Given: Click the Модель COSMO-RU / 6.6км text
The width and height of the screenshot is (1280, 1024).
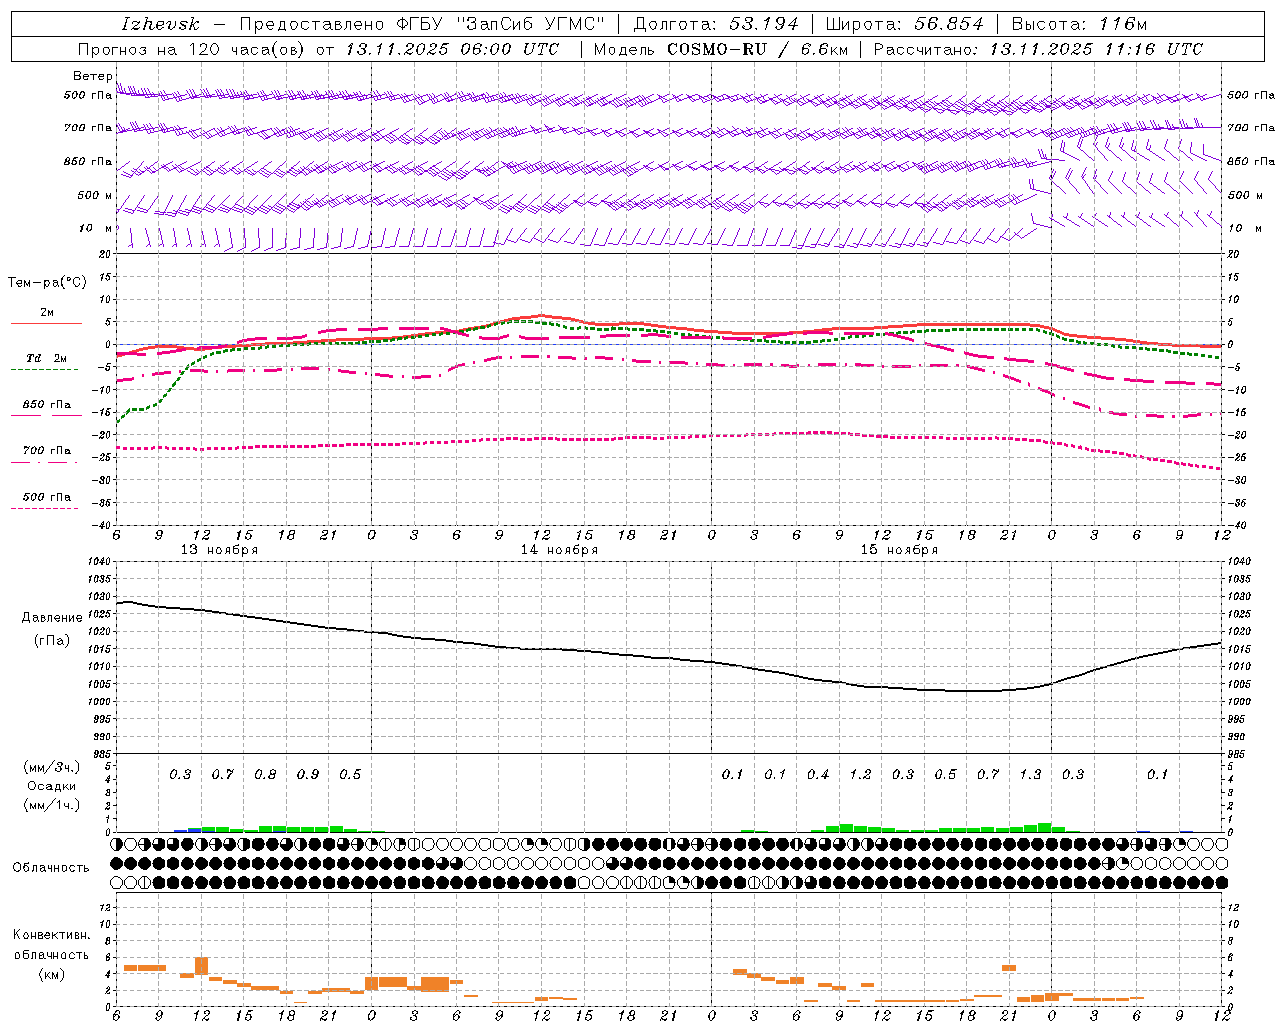Looking at the screenshot, I should (x=721, y=49).
